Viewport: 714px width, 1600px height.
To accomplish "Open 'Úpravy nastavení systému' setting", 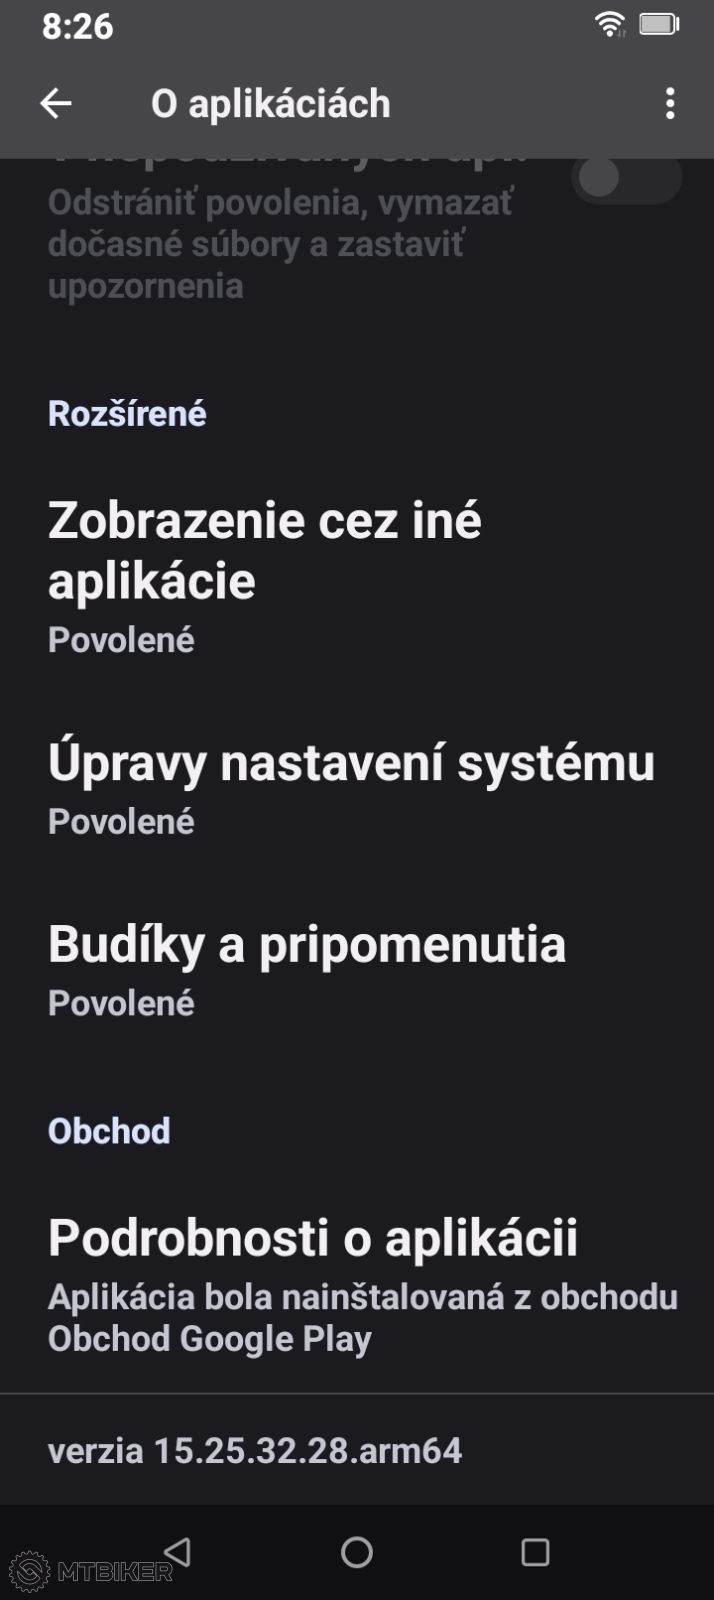I will click(351, 763).
